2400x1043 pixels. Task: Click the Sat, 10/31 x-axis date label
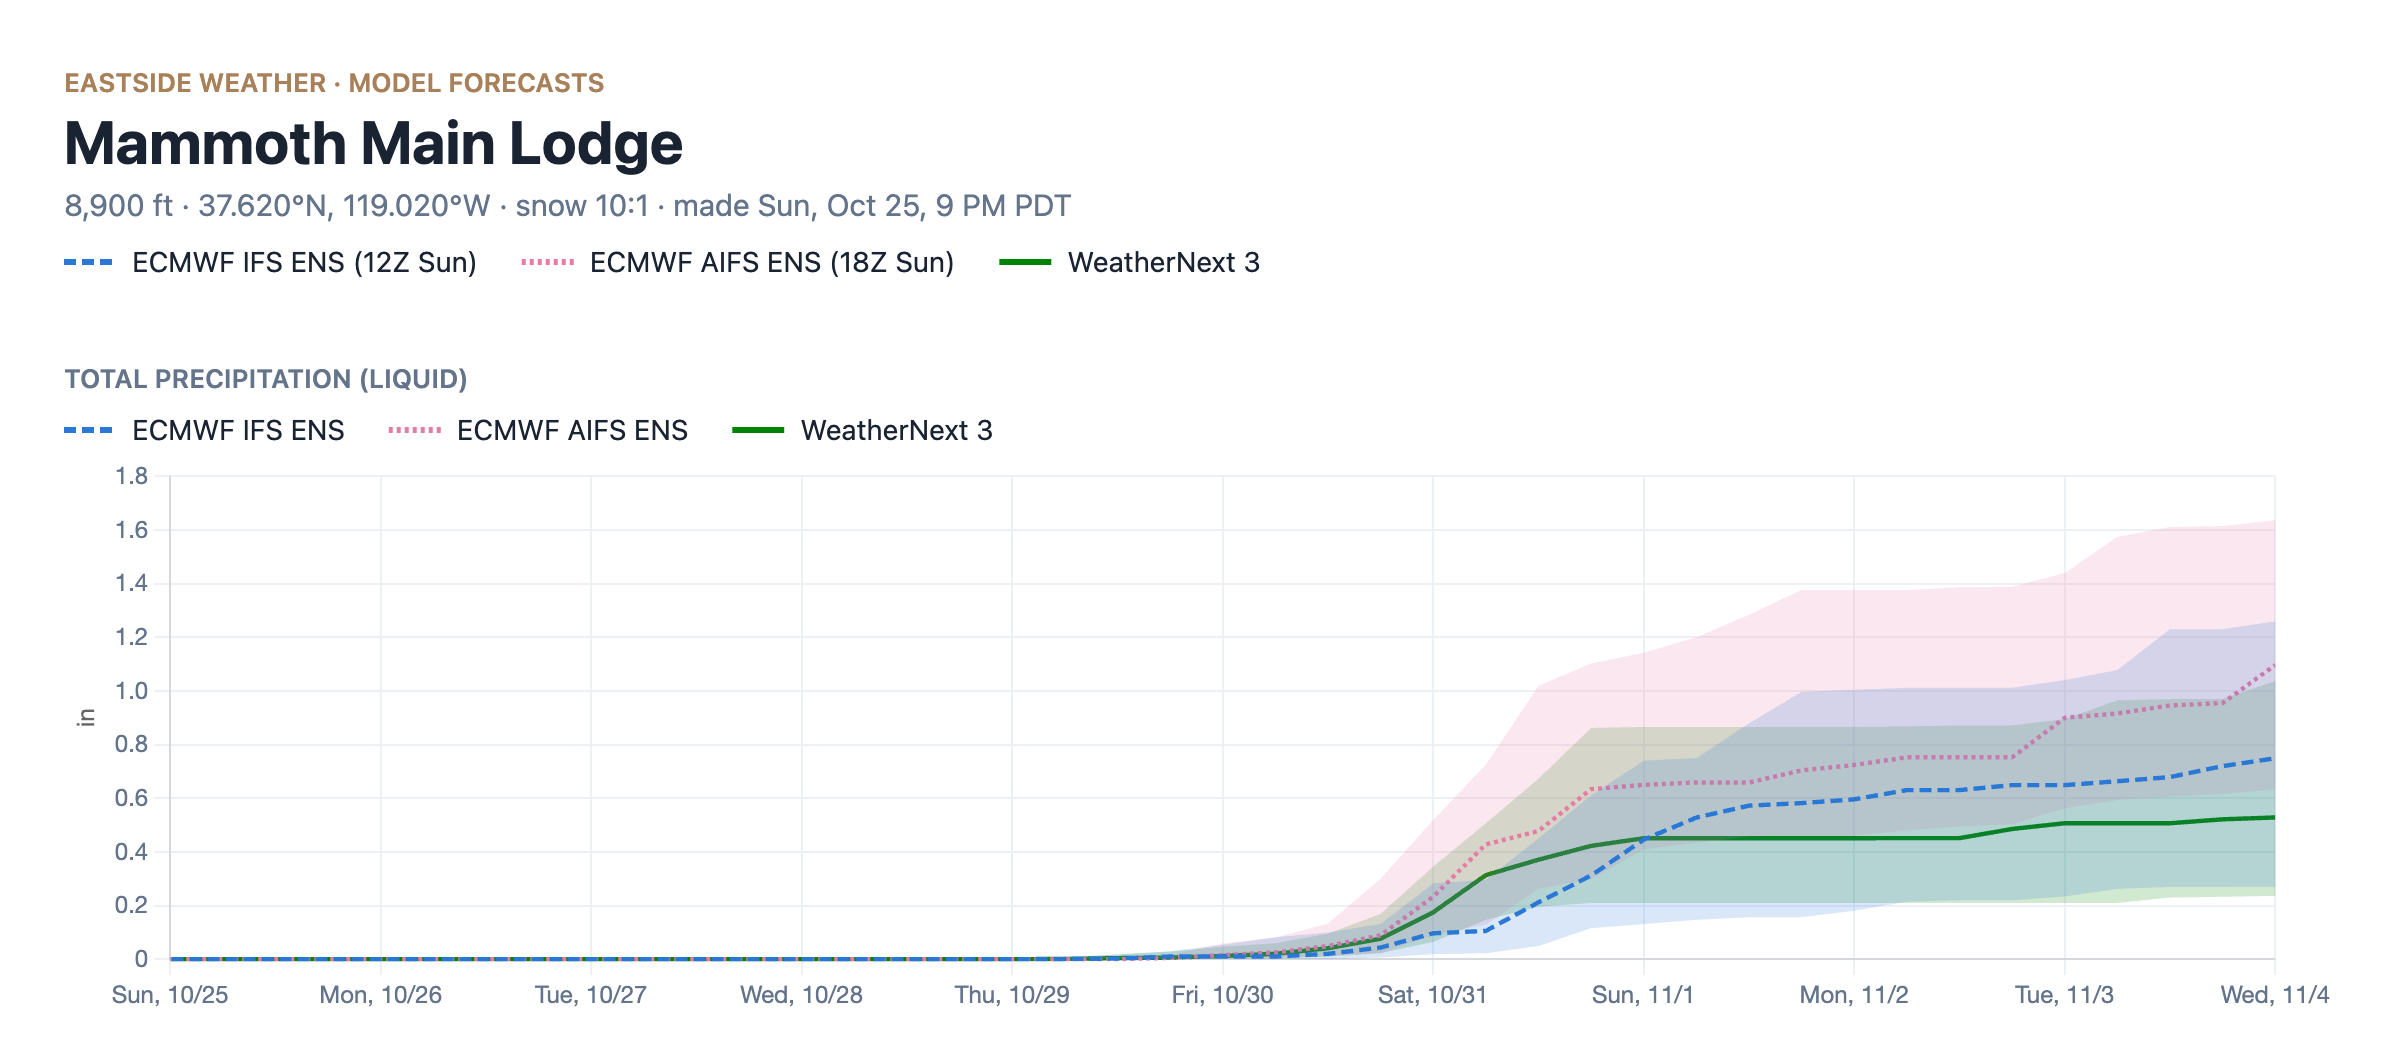[x=1432, y=995]
